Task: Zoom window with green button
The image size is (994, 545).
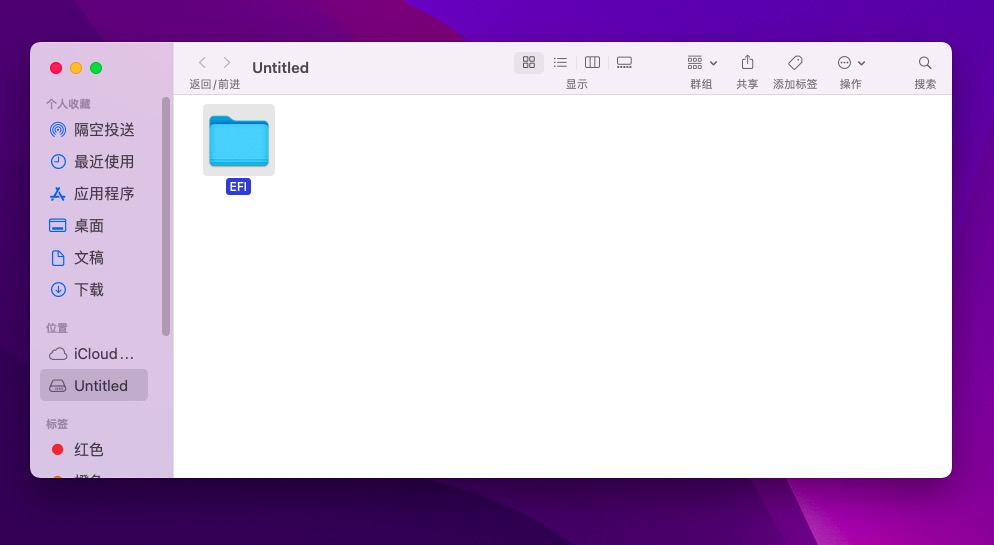Action: pos(96,68)
